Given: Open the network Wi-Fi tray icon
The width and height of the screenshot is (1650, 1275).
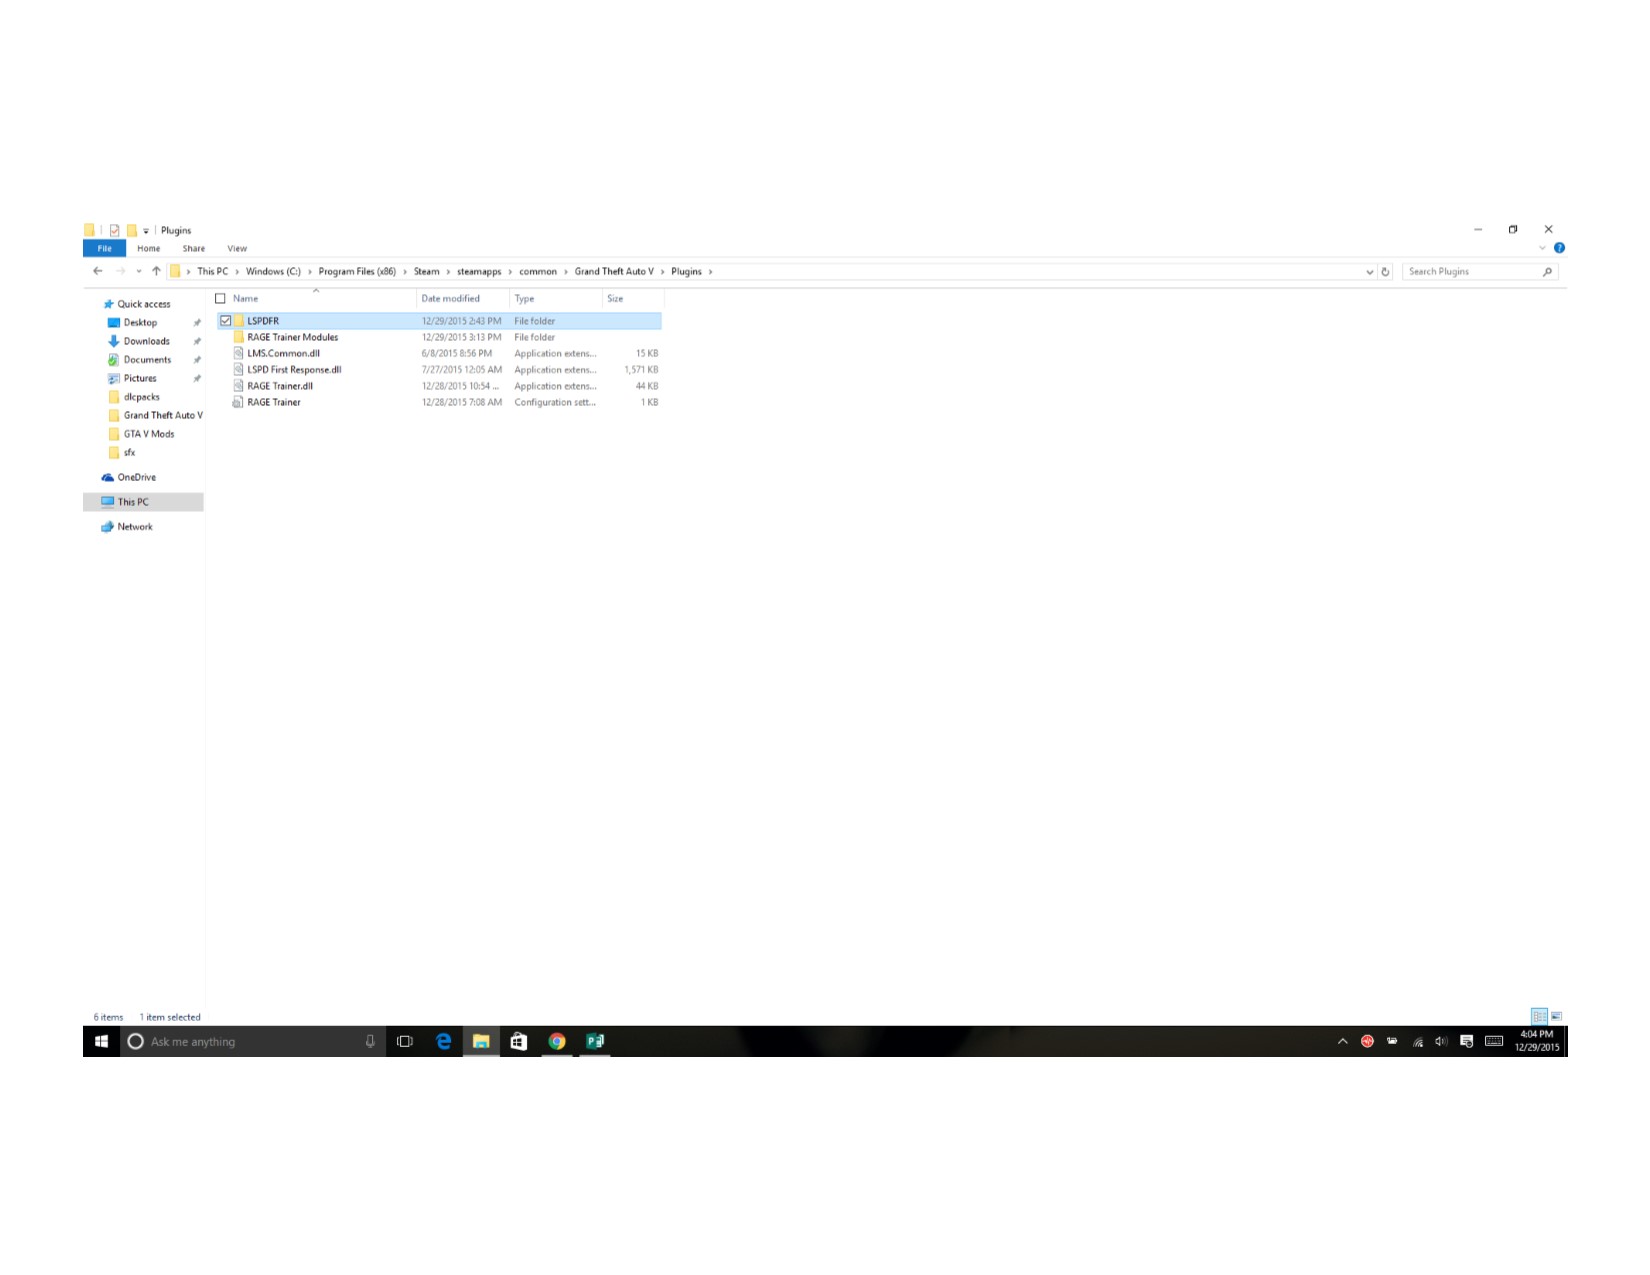Looking at the screenshot, I should pyautogui.click(x=1417, y=1041).
